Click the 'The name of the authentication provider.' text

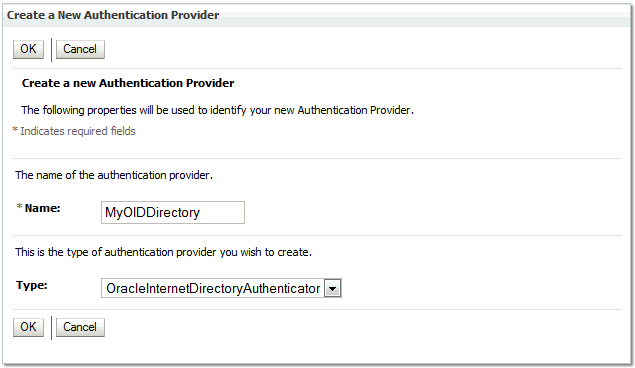click(x=114, y=175)
